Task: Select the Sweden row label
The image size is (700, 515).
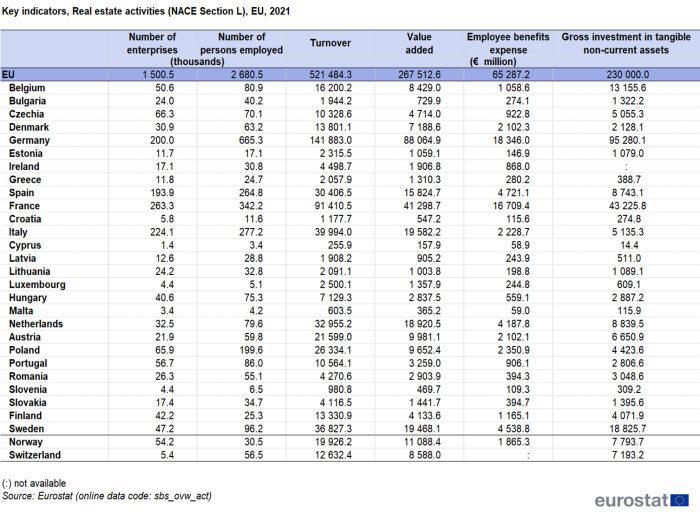Action: tap(26, 429)
